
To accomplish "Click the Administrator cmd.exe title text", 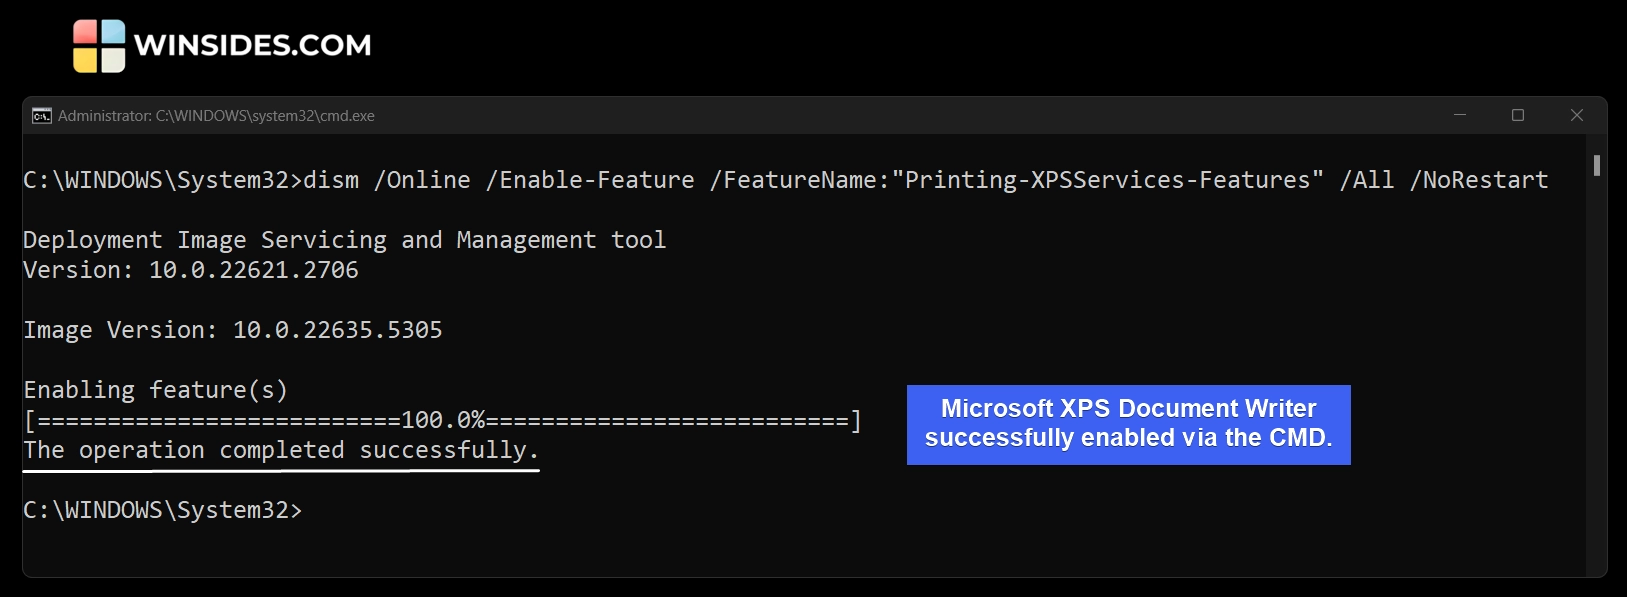I will [216, 116].
